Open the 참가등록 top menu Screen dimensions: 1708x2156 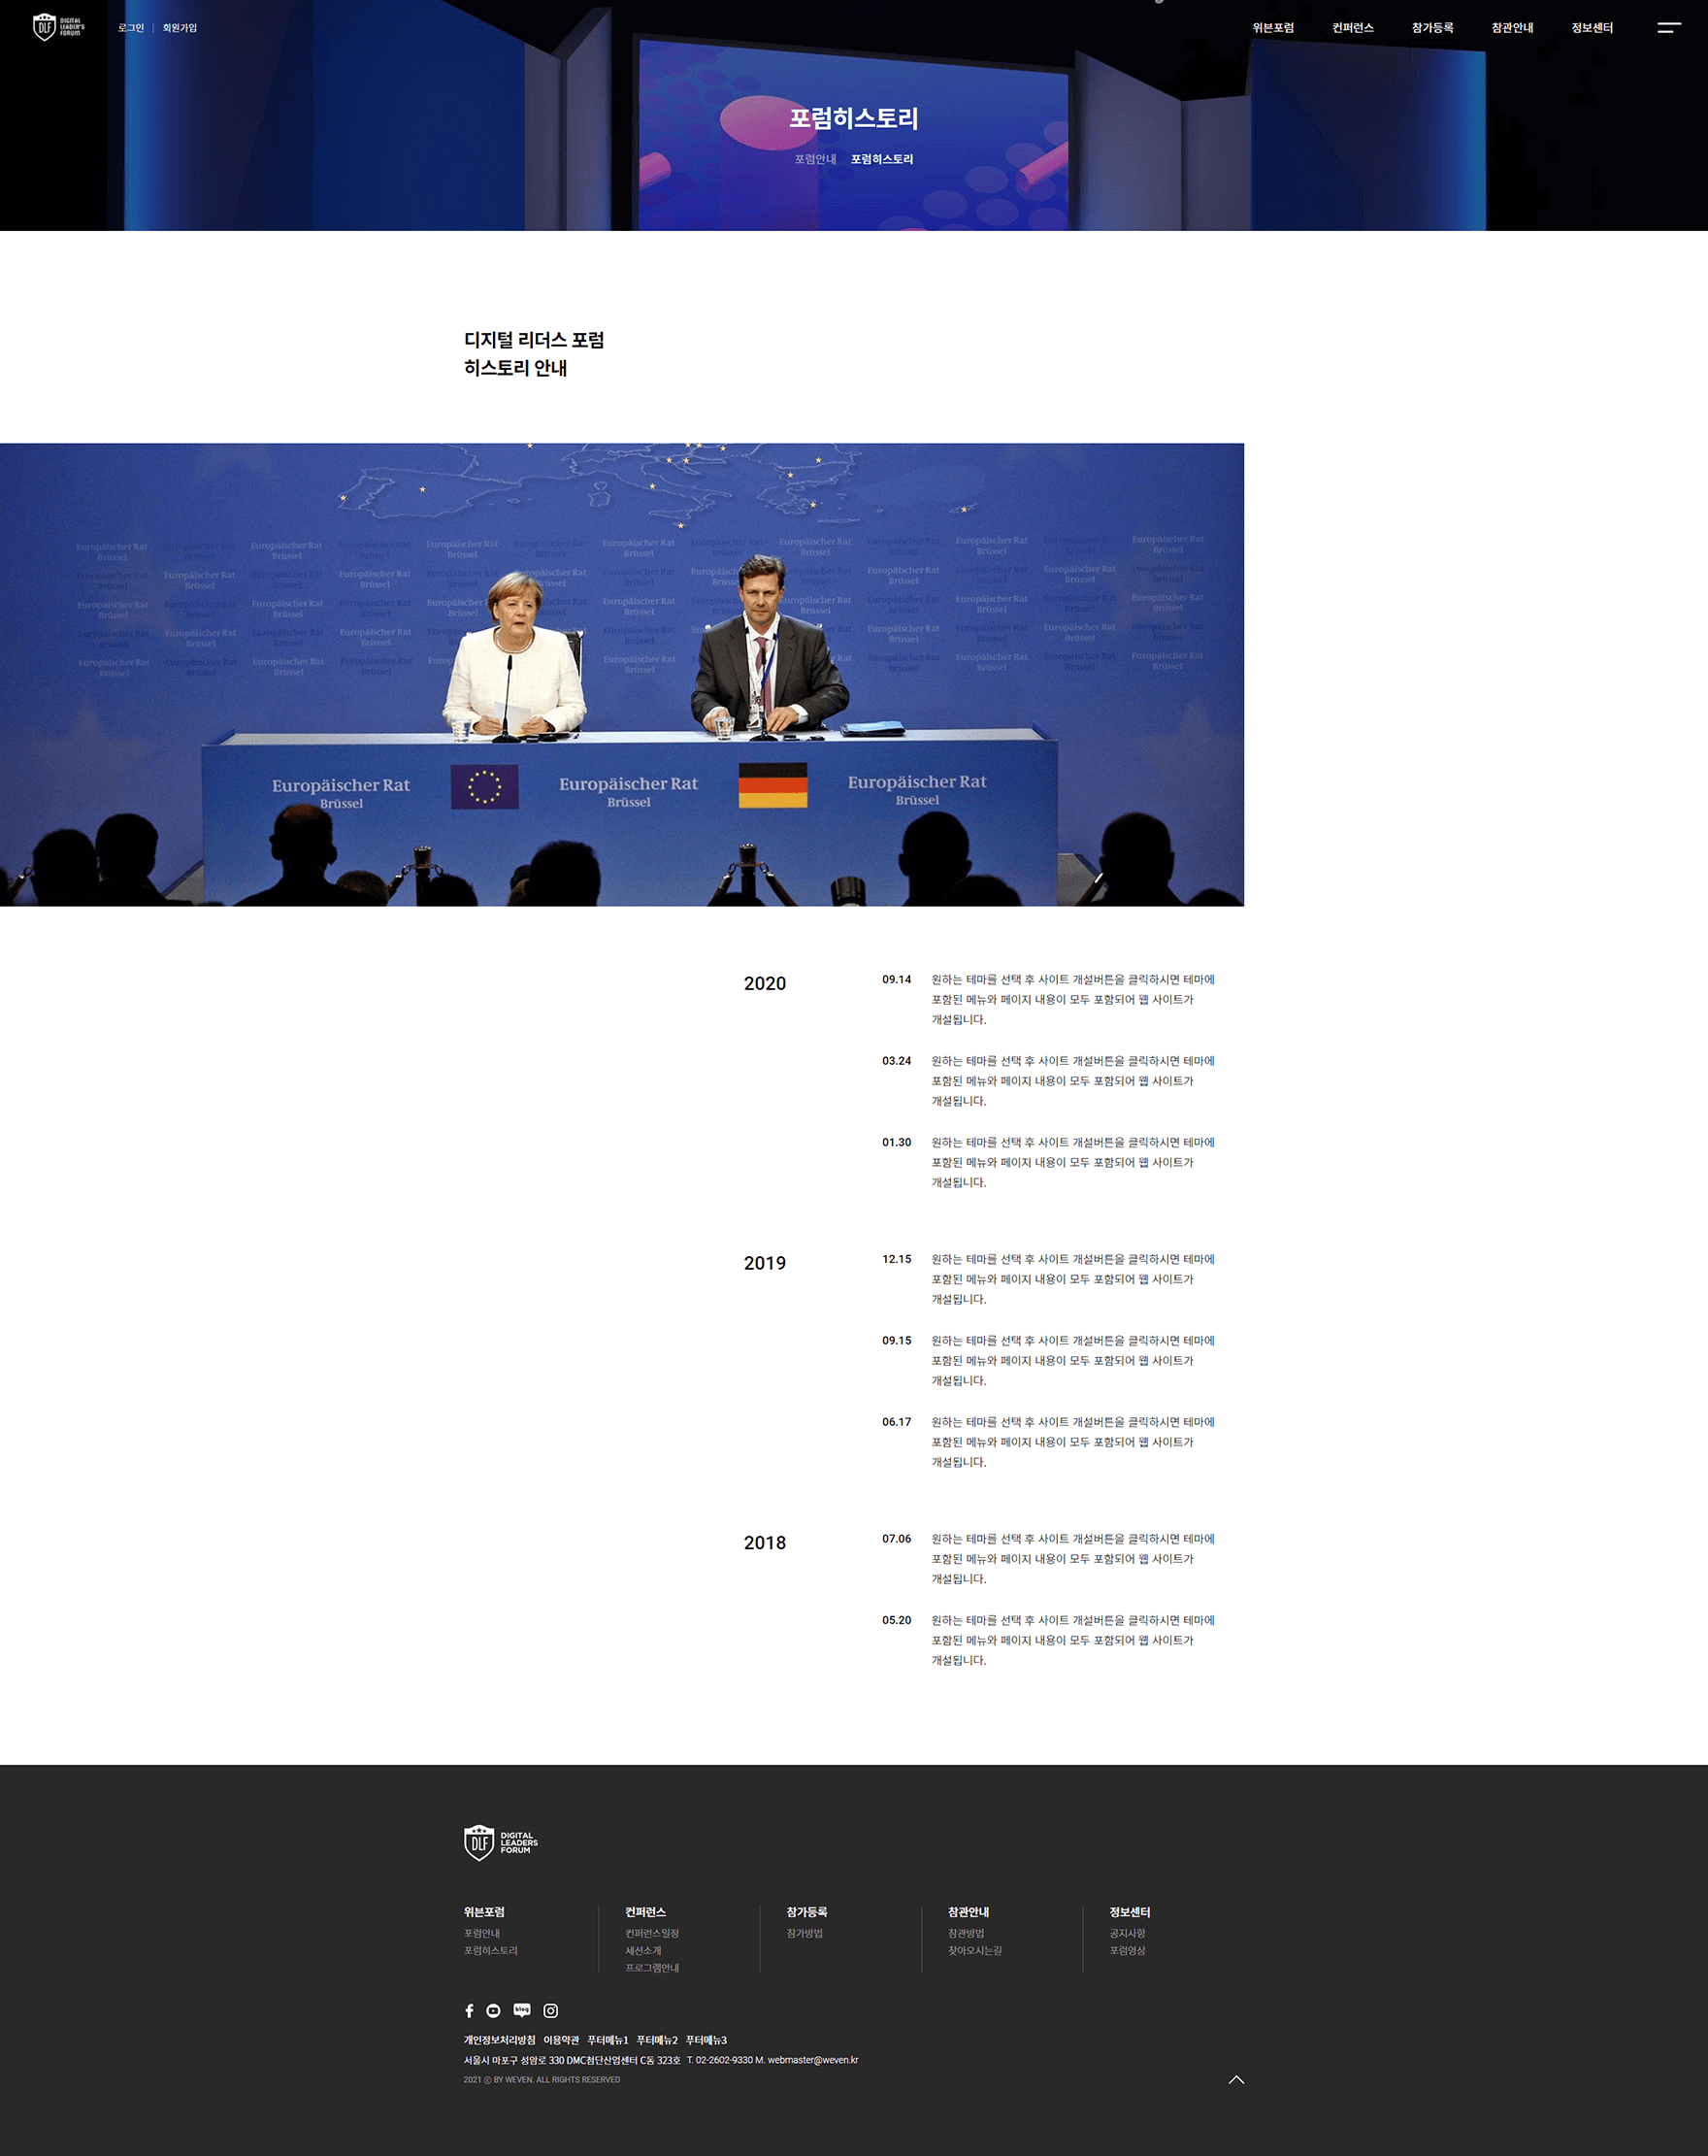tap(1433, 28)
